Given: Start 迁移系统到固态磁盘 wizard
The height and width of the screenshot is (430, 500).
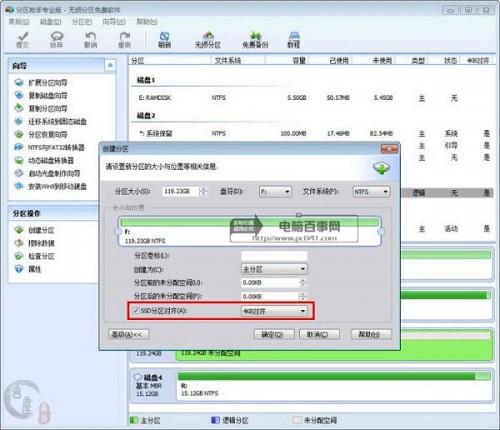Looking at the screenshot, I should (51, 121).
